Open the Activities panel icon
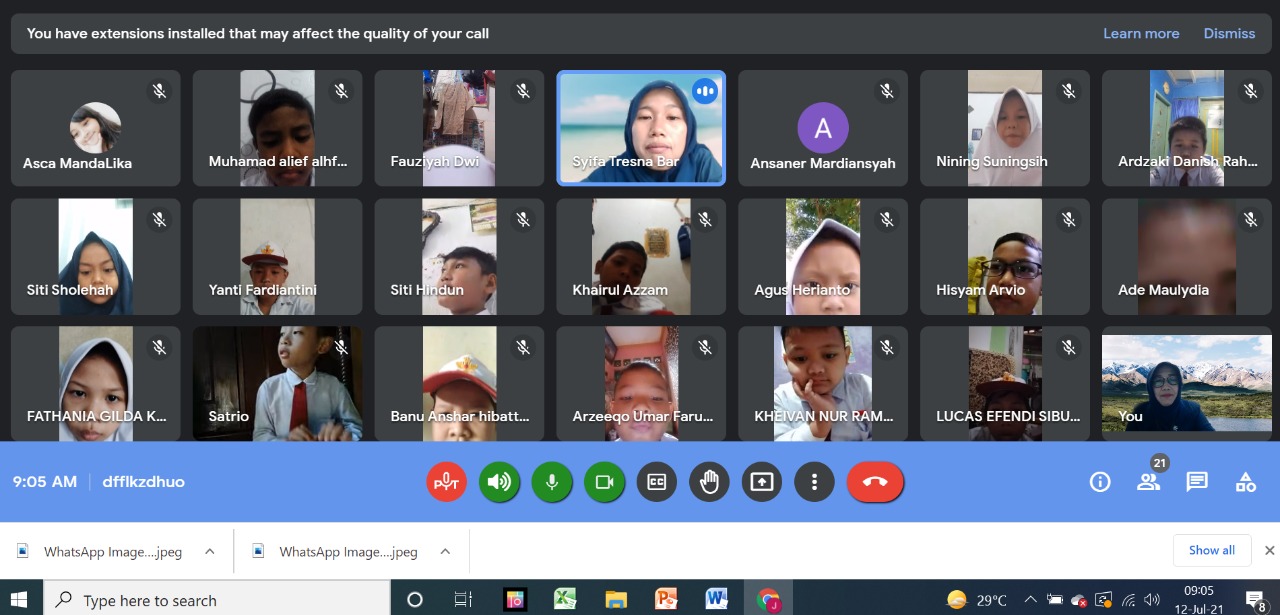This screenshot has height=615, width=1280. coord(1246,482)
